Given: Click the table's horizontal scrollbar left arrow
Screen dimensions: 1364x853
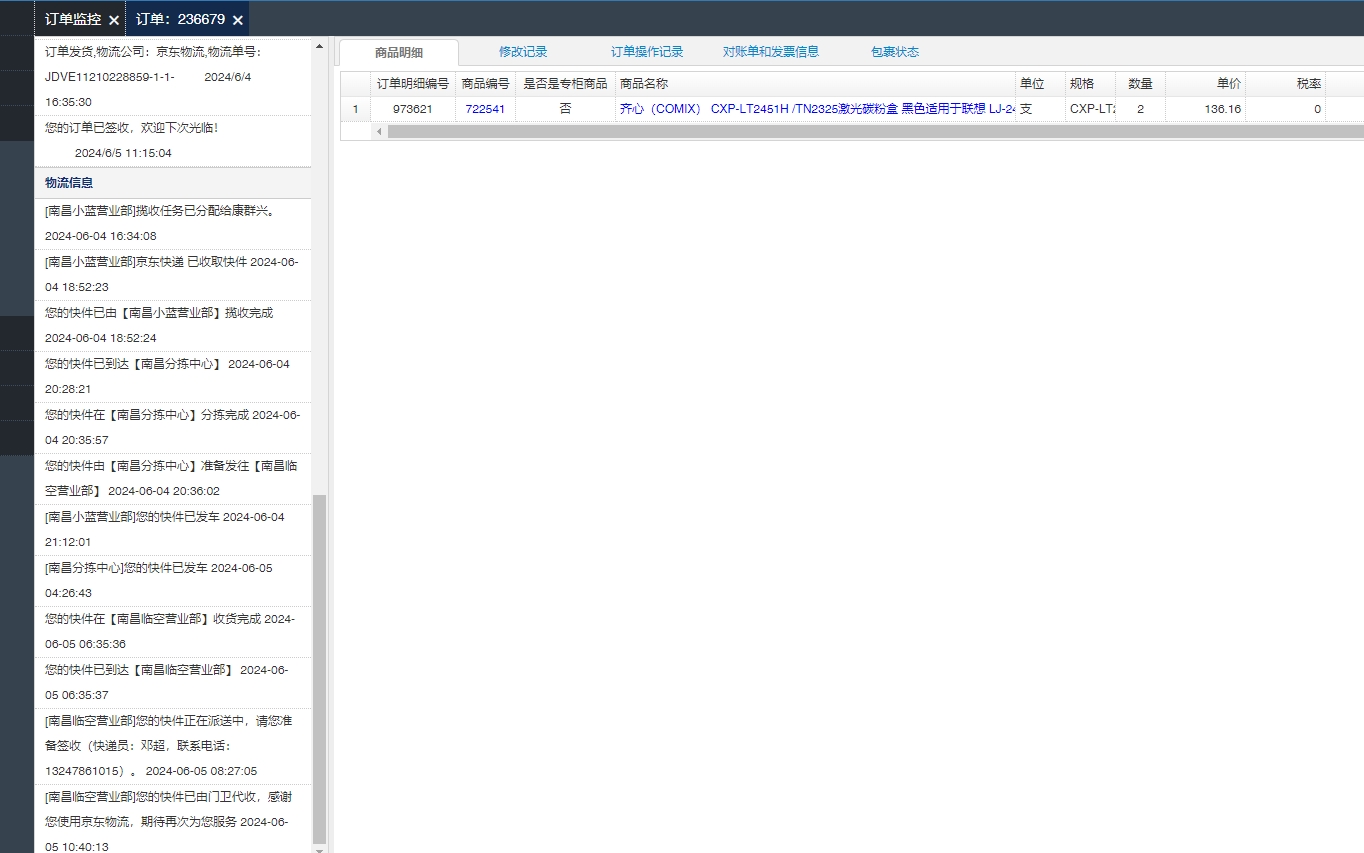Looking at the screenshot, I should (x=379, y=131).
